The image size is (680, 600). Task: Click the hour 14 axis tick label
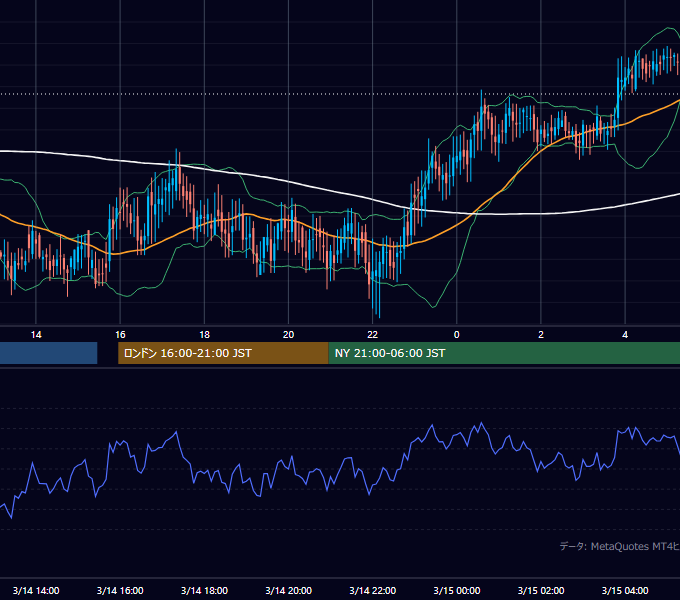(36, 335)
